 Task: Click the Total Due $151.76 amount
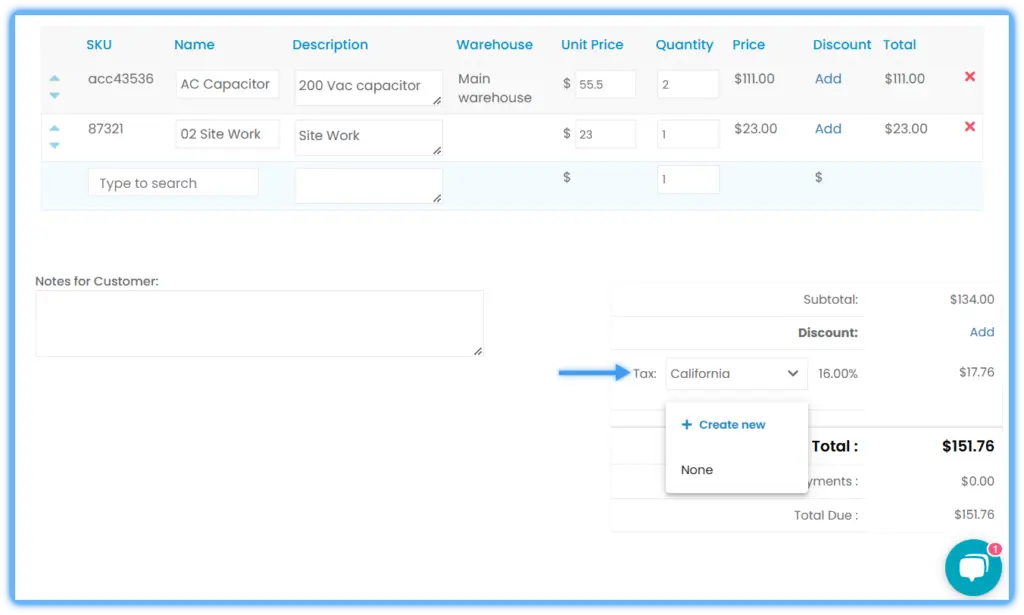pos(974,514)
